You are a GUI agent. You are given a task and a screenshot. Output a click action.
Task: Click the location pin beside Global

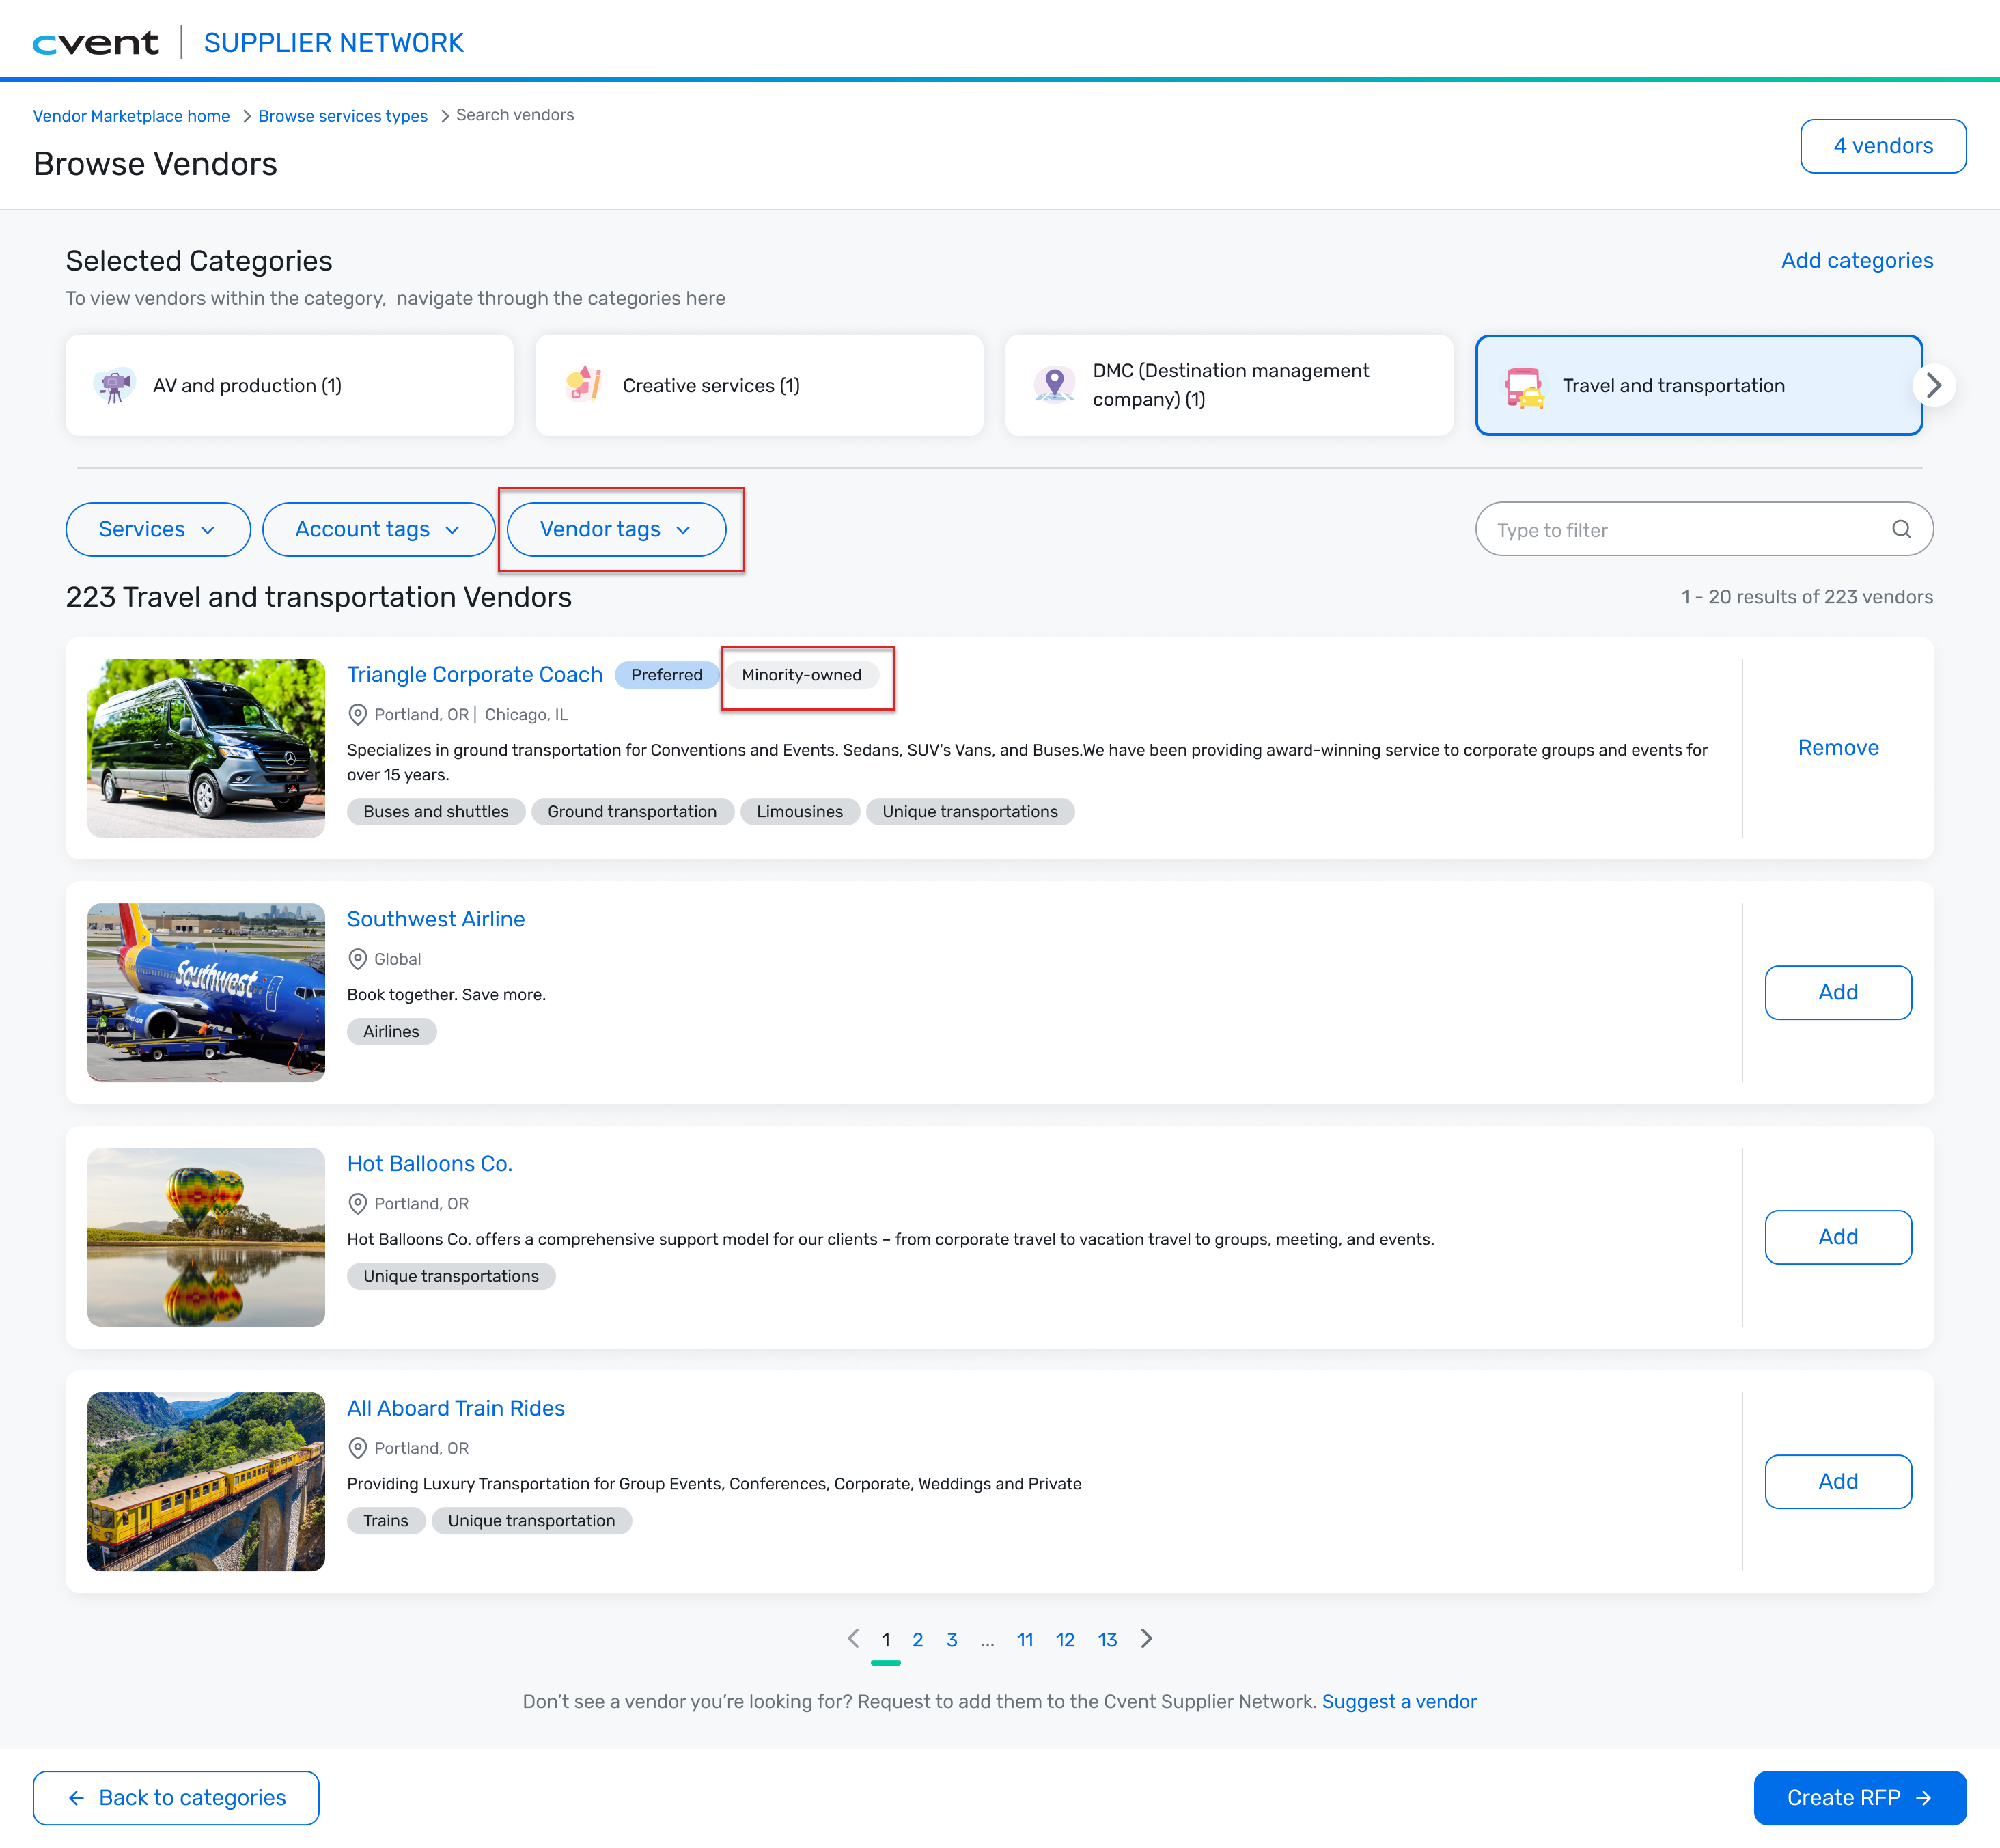point(357,959)
